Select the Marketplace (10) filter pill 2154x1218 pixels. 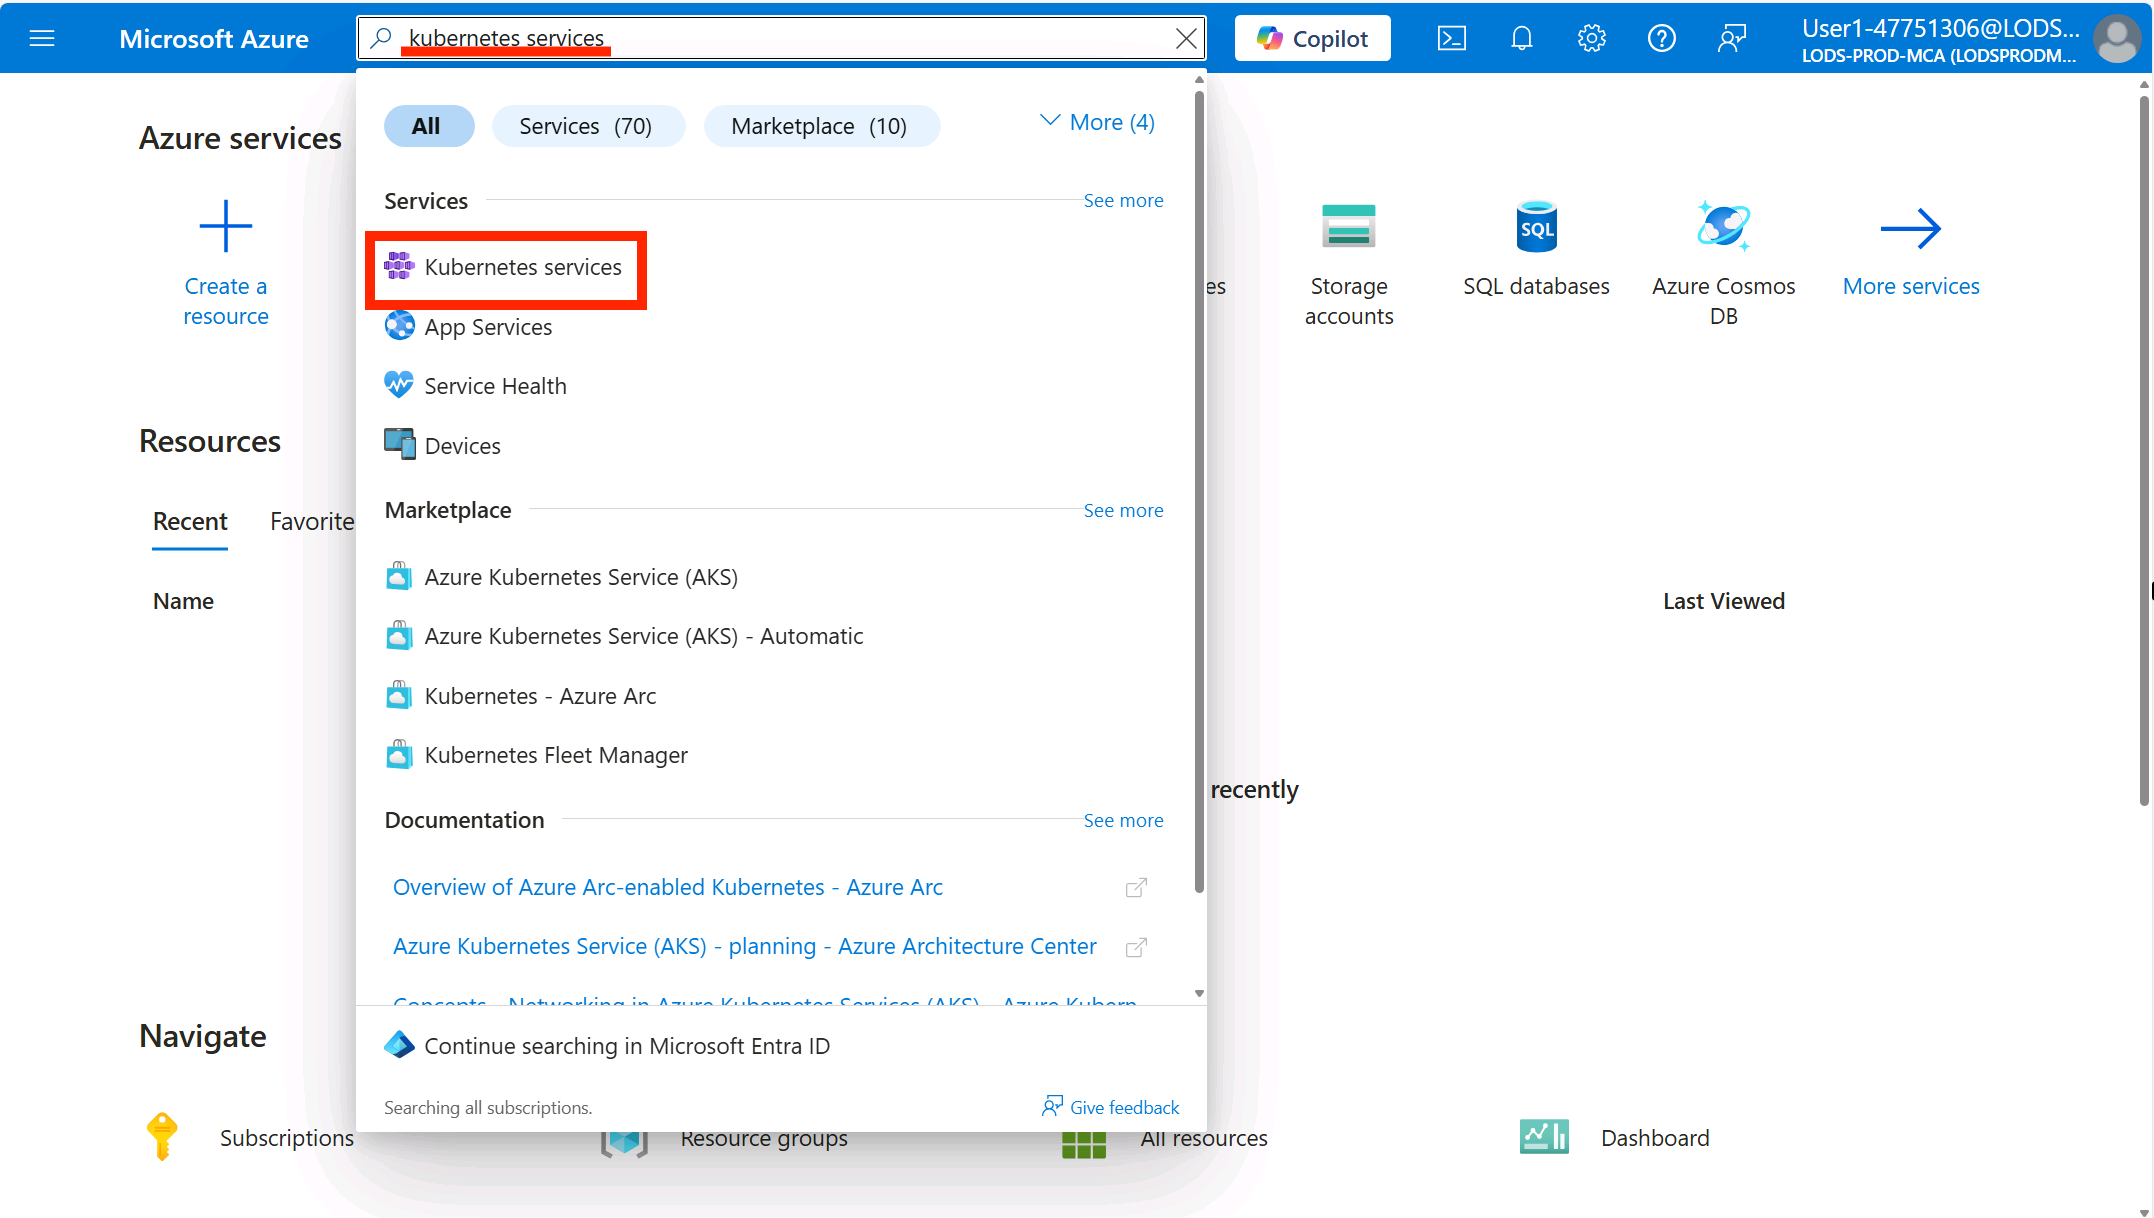tap(820, 126)
